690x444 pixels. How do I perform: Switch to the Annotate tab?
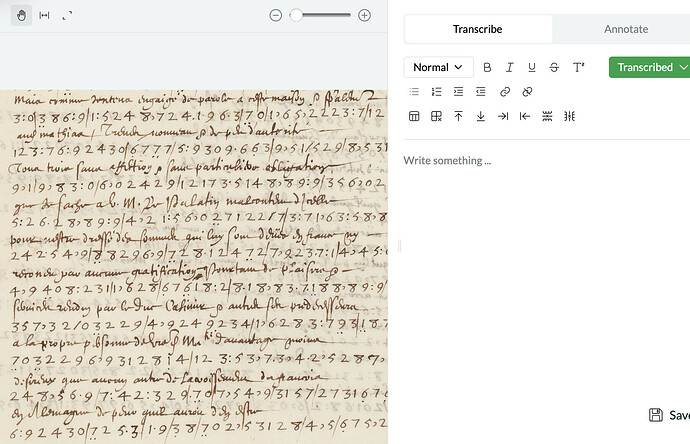[x=625, y=30]
